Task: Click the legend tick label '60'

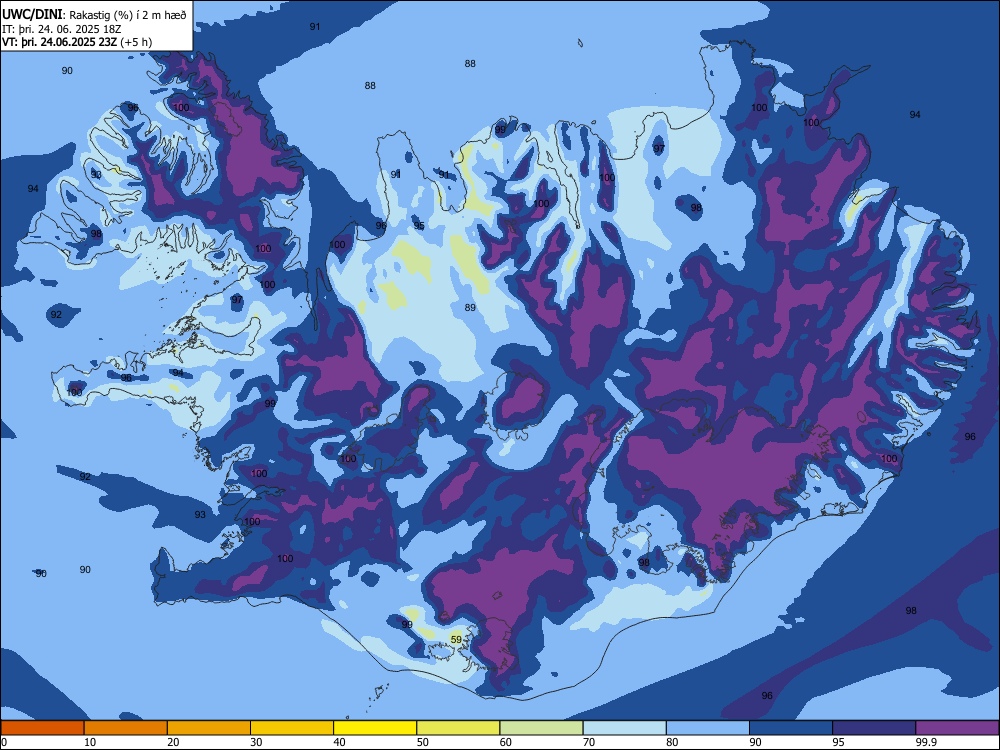Action: 506,742
